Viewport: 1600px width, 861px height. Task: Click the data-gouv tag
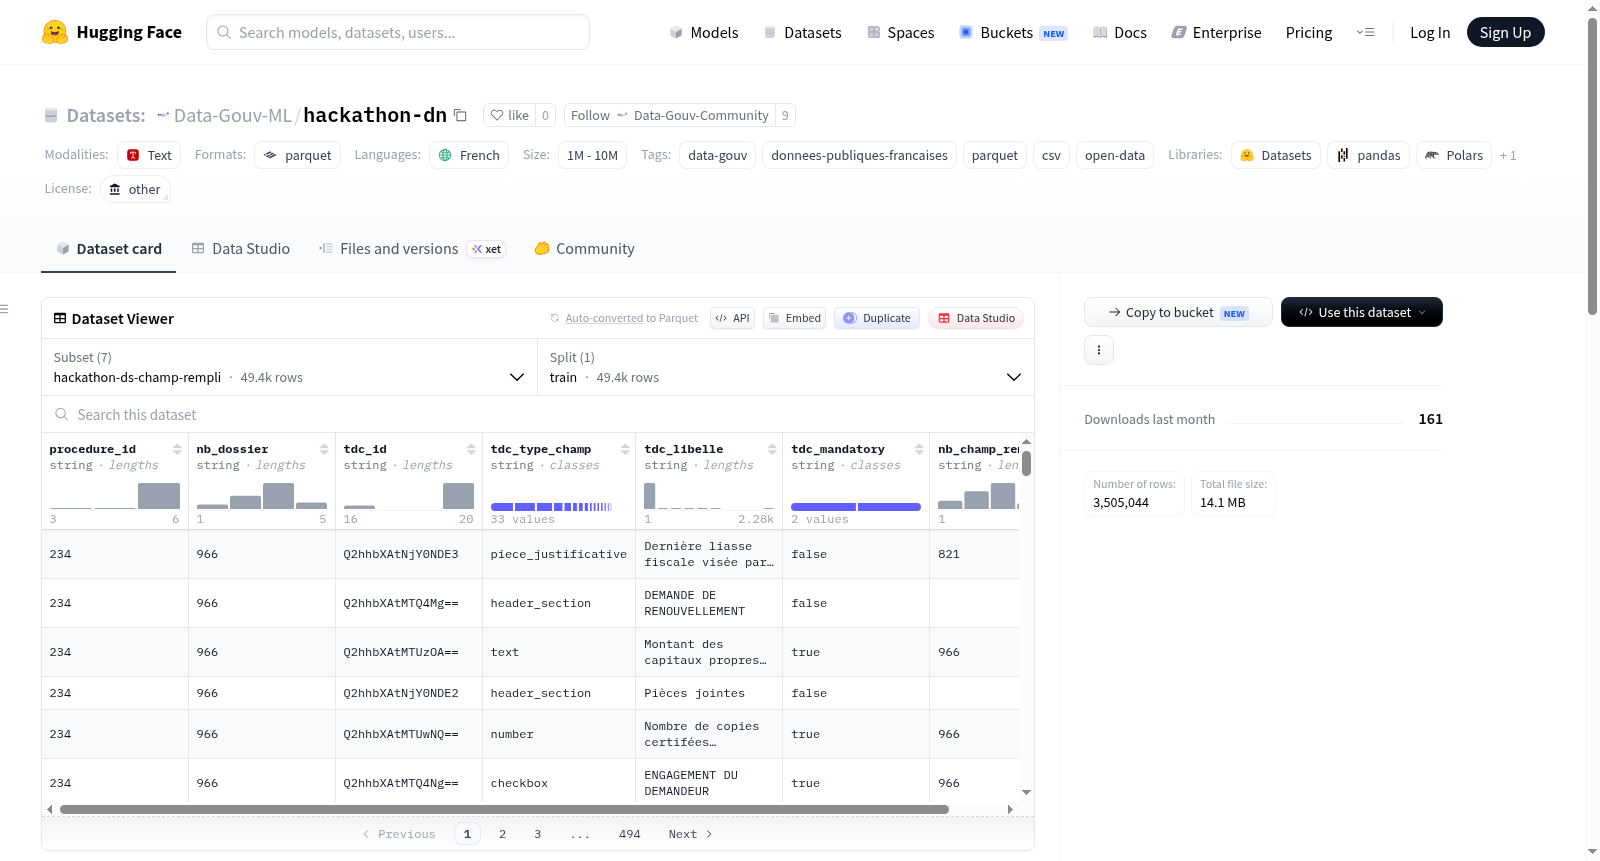click(x=718, y=155)
